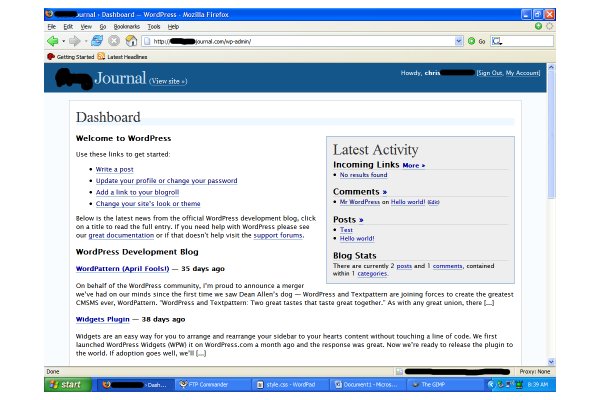600x400 pixels.
Task: Click the Proxy: None status bar item
Action: point(535,372)
